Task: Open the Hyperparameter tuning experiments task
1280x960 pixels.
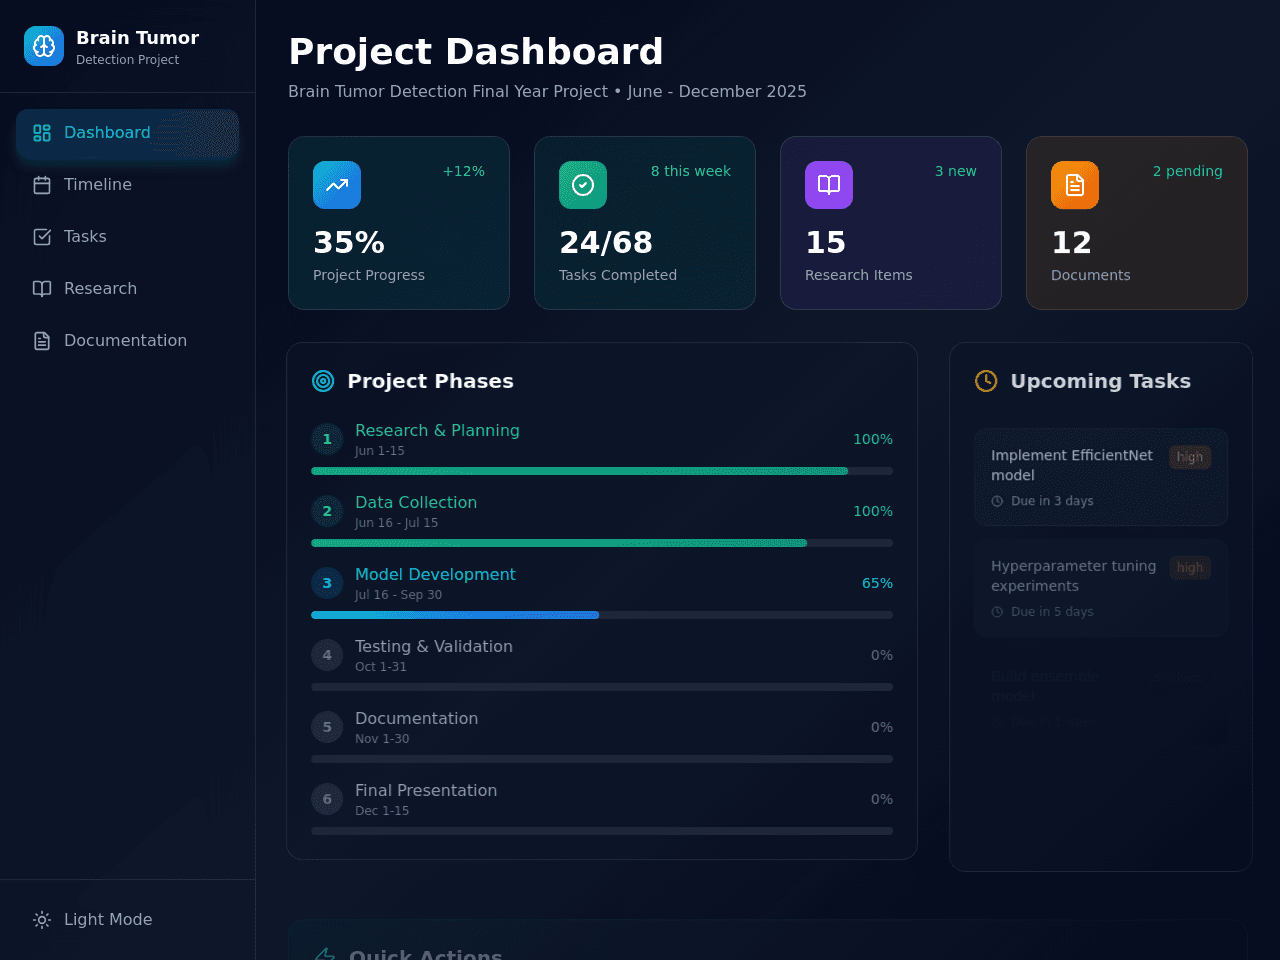Action: [1101, 588]
